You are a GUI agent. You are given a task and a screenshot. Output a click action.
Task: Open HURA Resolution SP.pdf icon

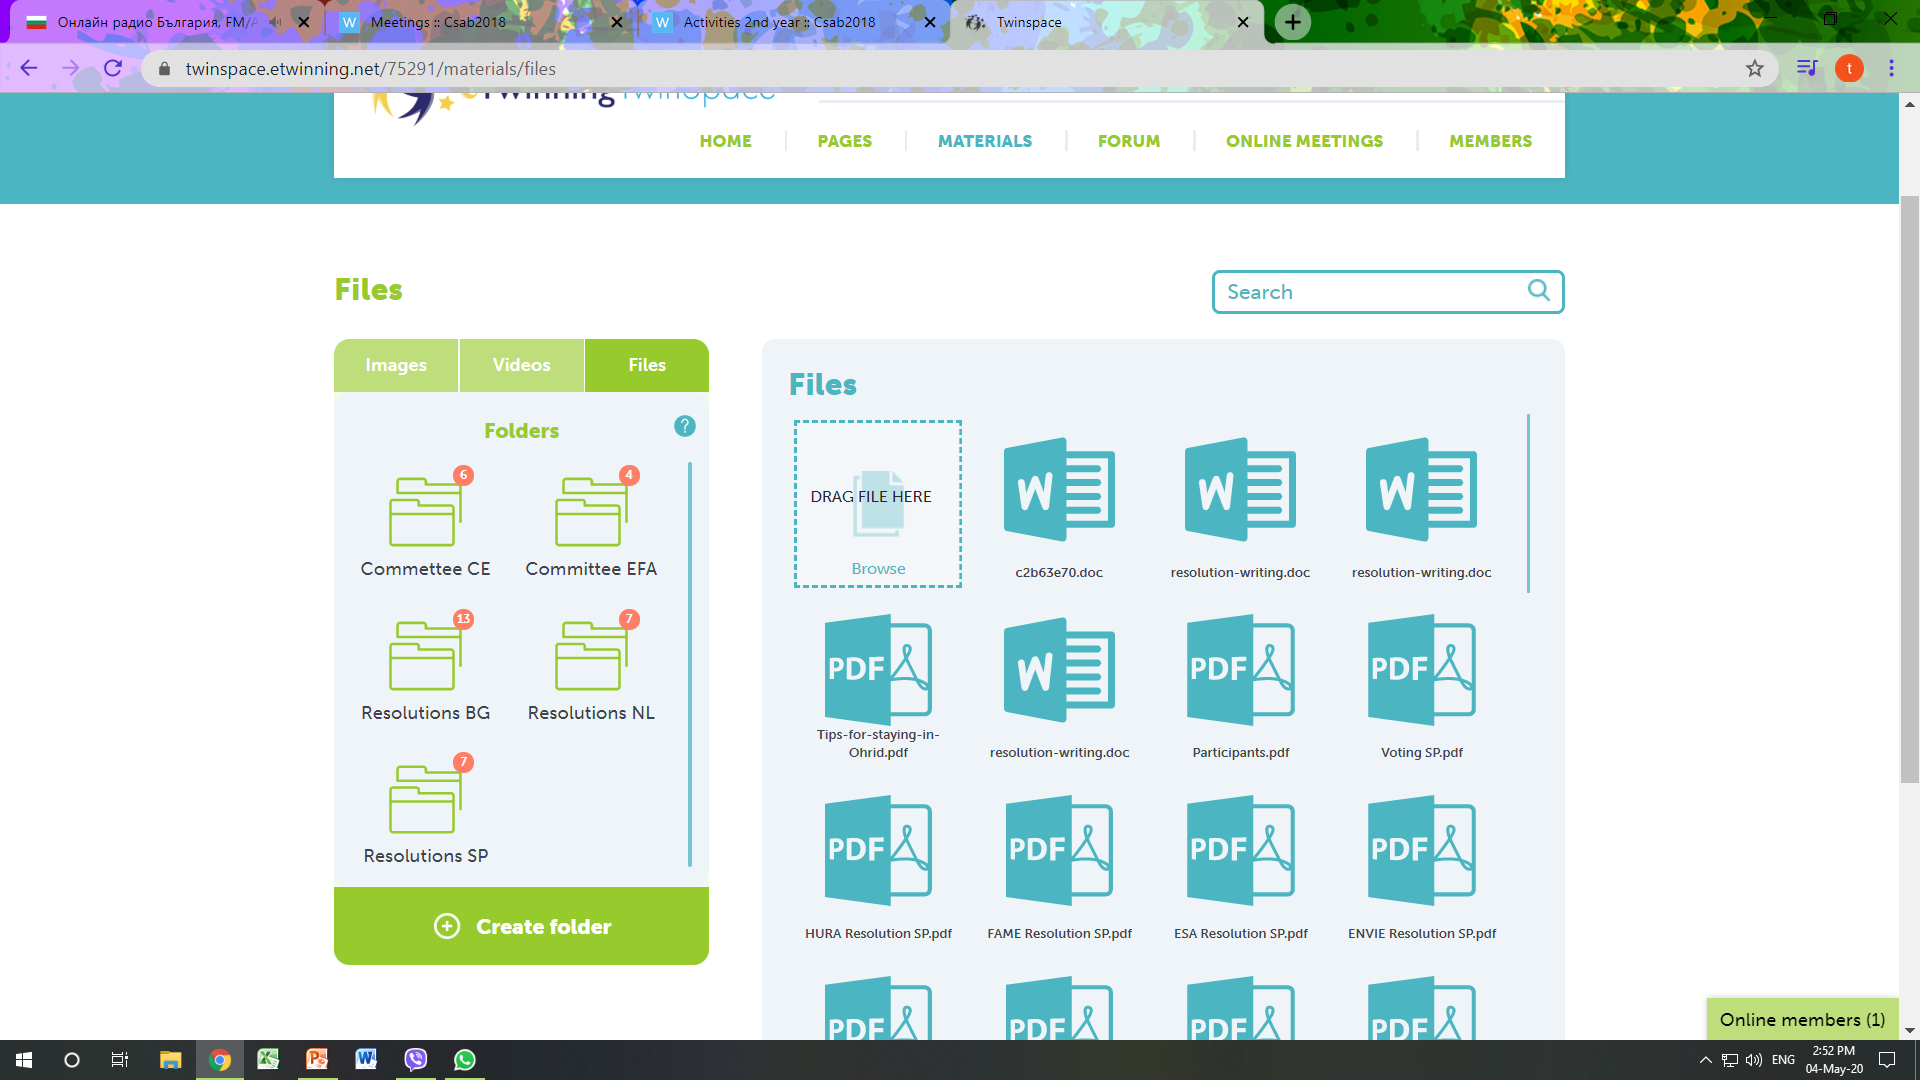tap(878, 851)
